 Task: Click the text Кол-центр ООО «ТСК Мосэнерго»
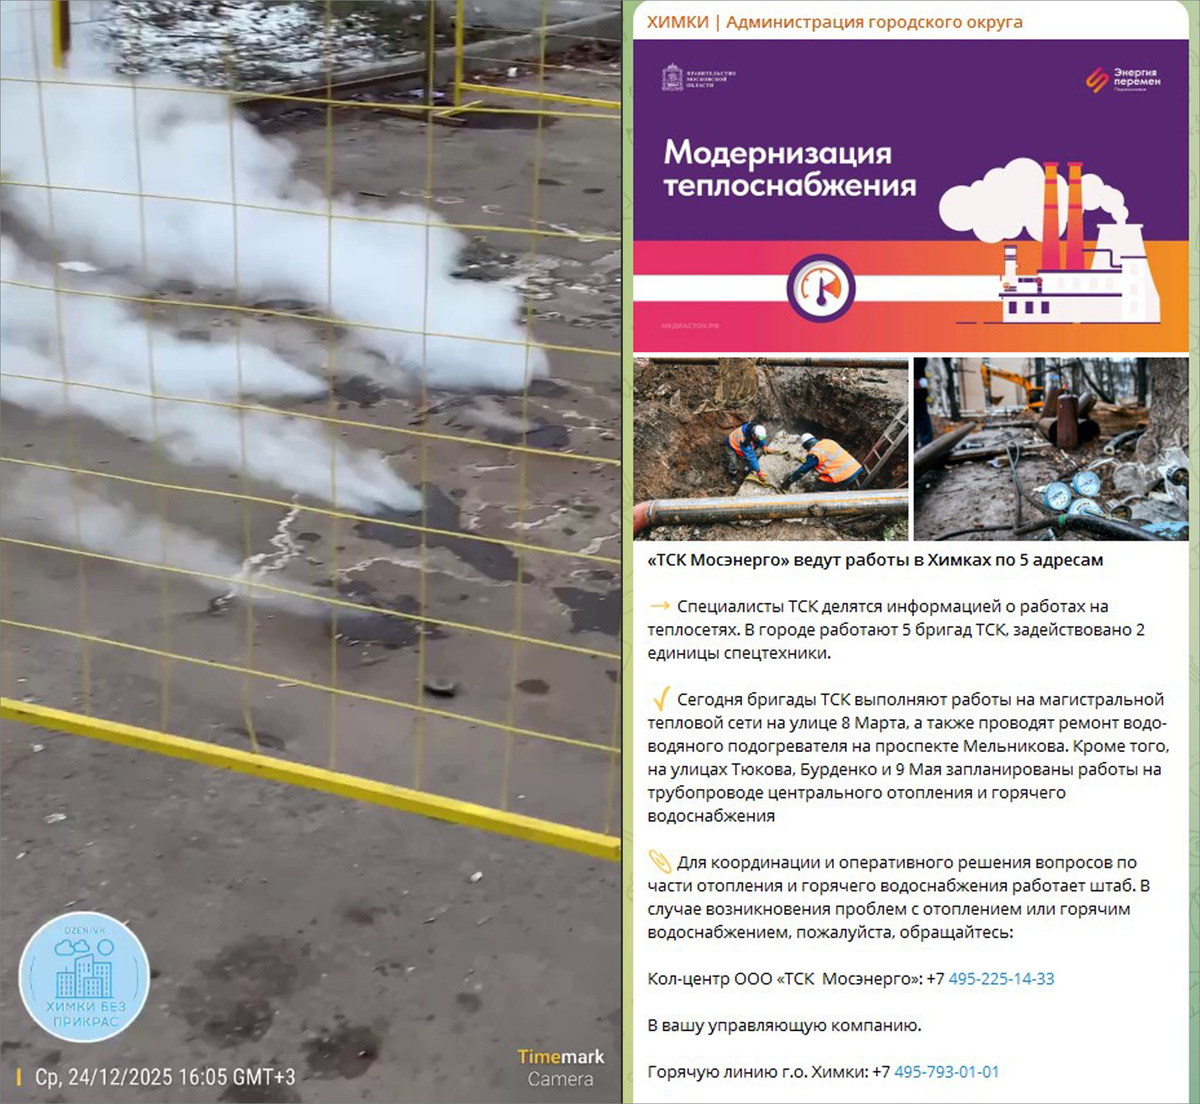coord(784,979)
